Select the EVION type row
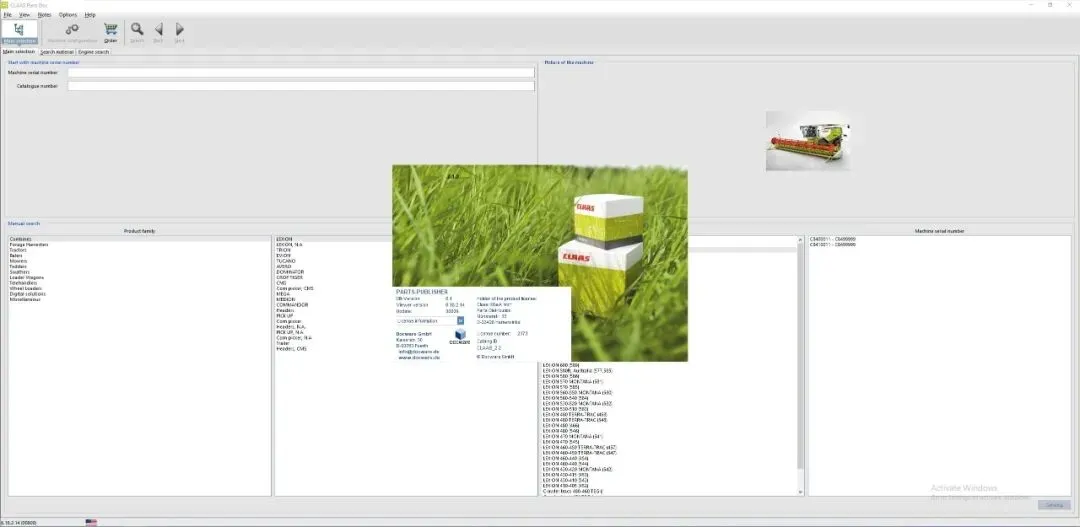 334,256
